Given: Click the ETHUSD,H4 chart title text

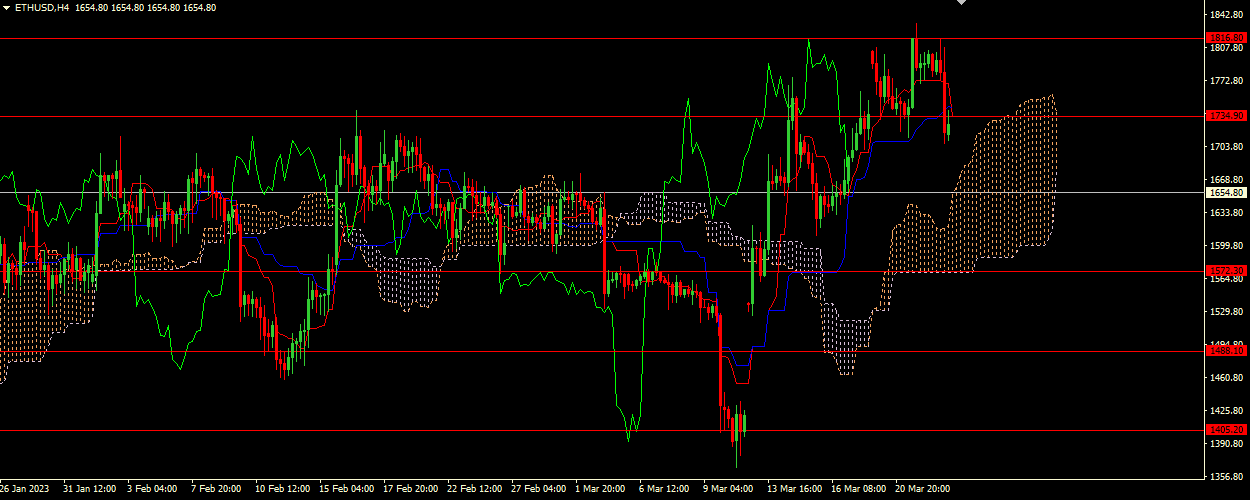Looking at the screenshot, I should tap(41, 7).
